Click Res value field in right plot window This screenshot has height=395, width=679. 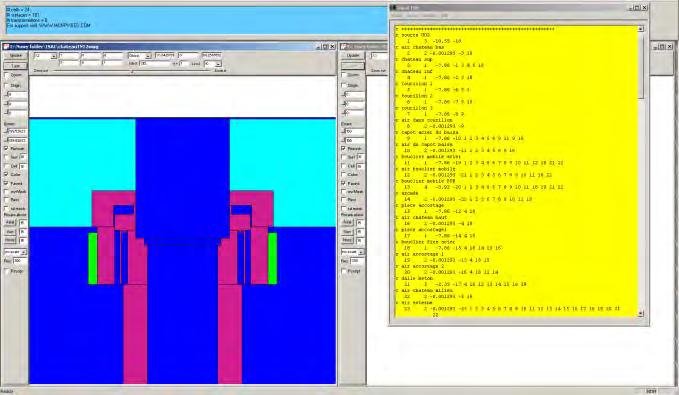[x=357, y=261]
